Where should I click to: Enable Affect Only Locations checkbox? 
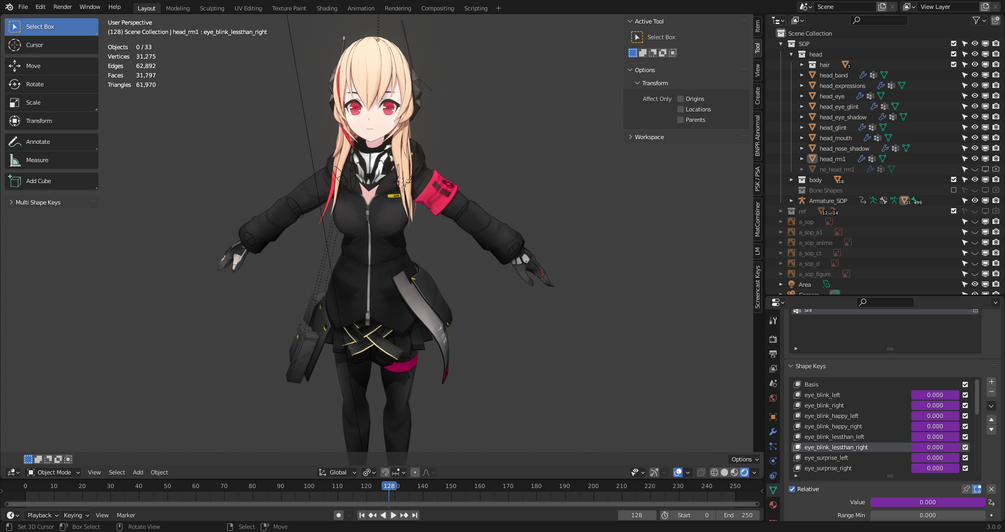tap(681, 109)
